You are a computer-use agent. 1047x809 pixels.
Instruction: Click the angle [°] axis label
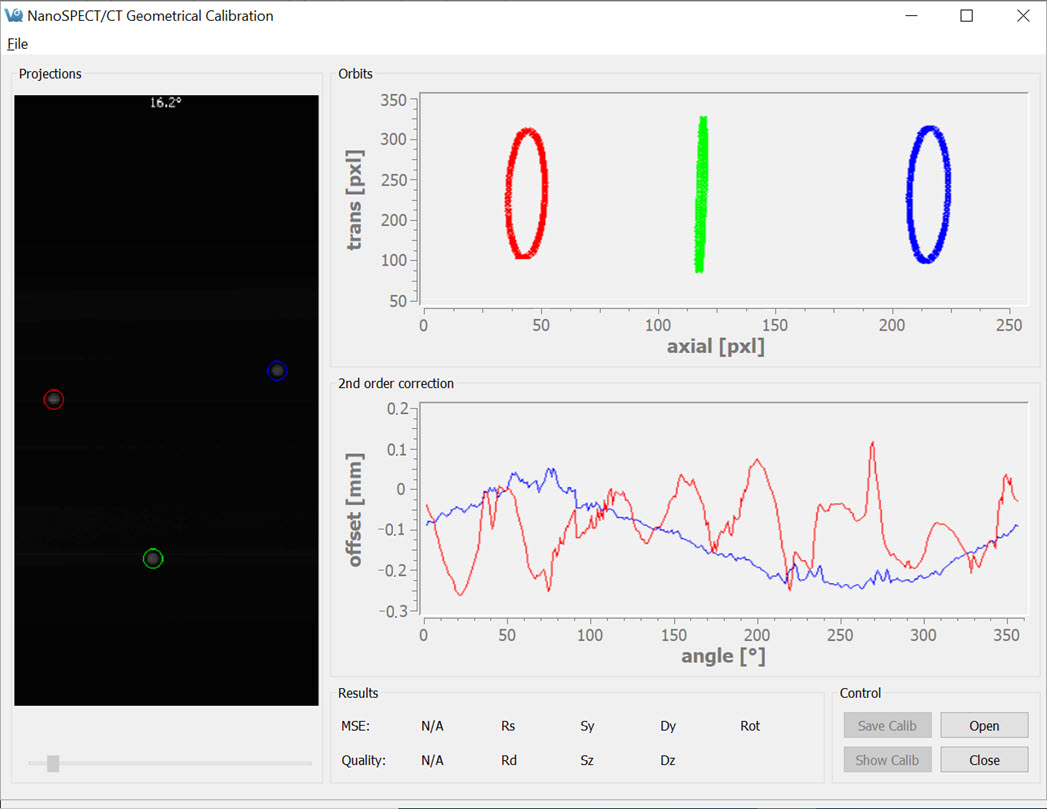(x=723, y=657)
